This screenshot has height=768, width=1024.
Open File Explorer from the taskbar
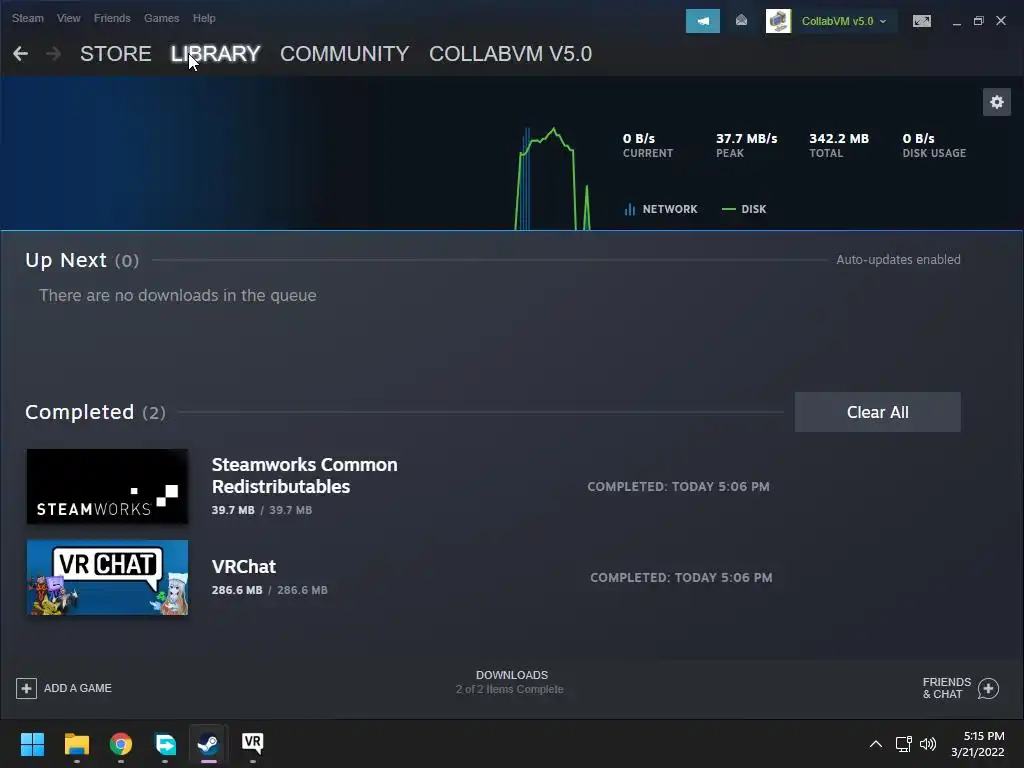point(76,744)
